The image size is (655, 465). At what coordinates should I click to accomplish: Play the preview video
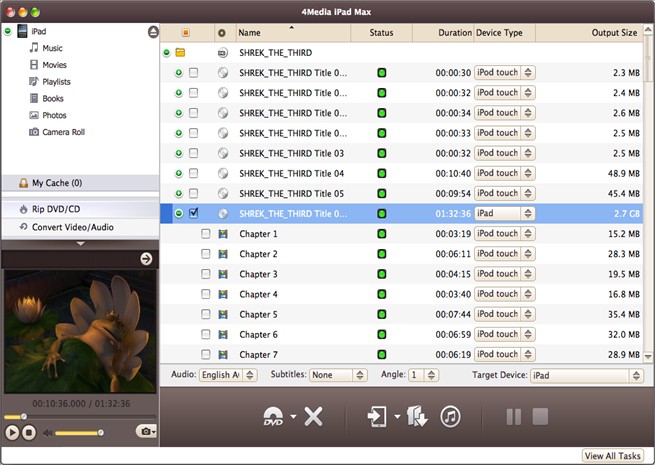click(12, 432)
